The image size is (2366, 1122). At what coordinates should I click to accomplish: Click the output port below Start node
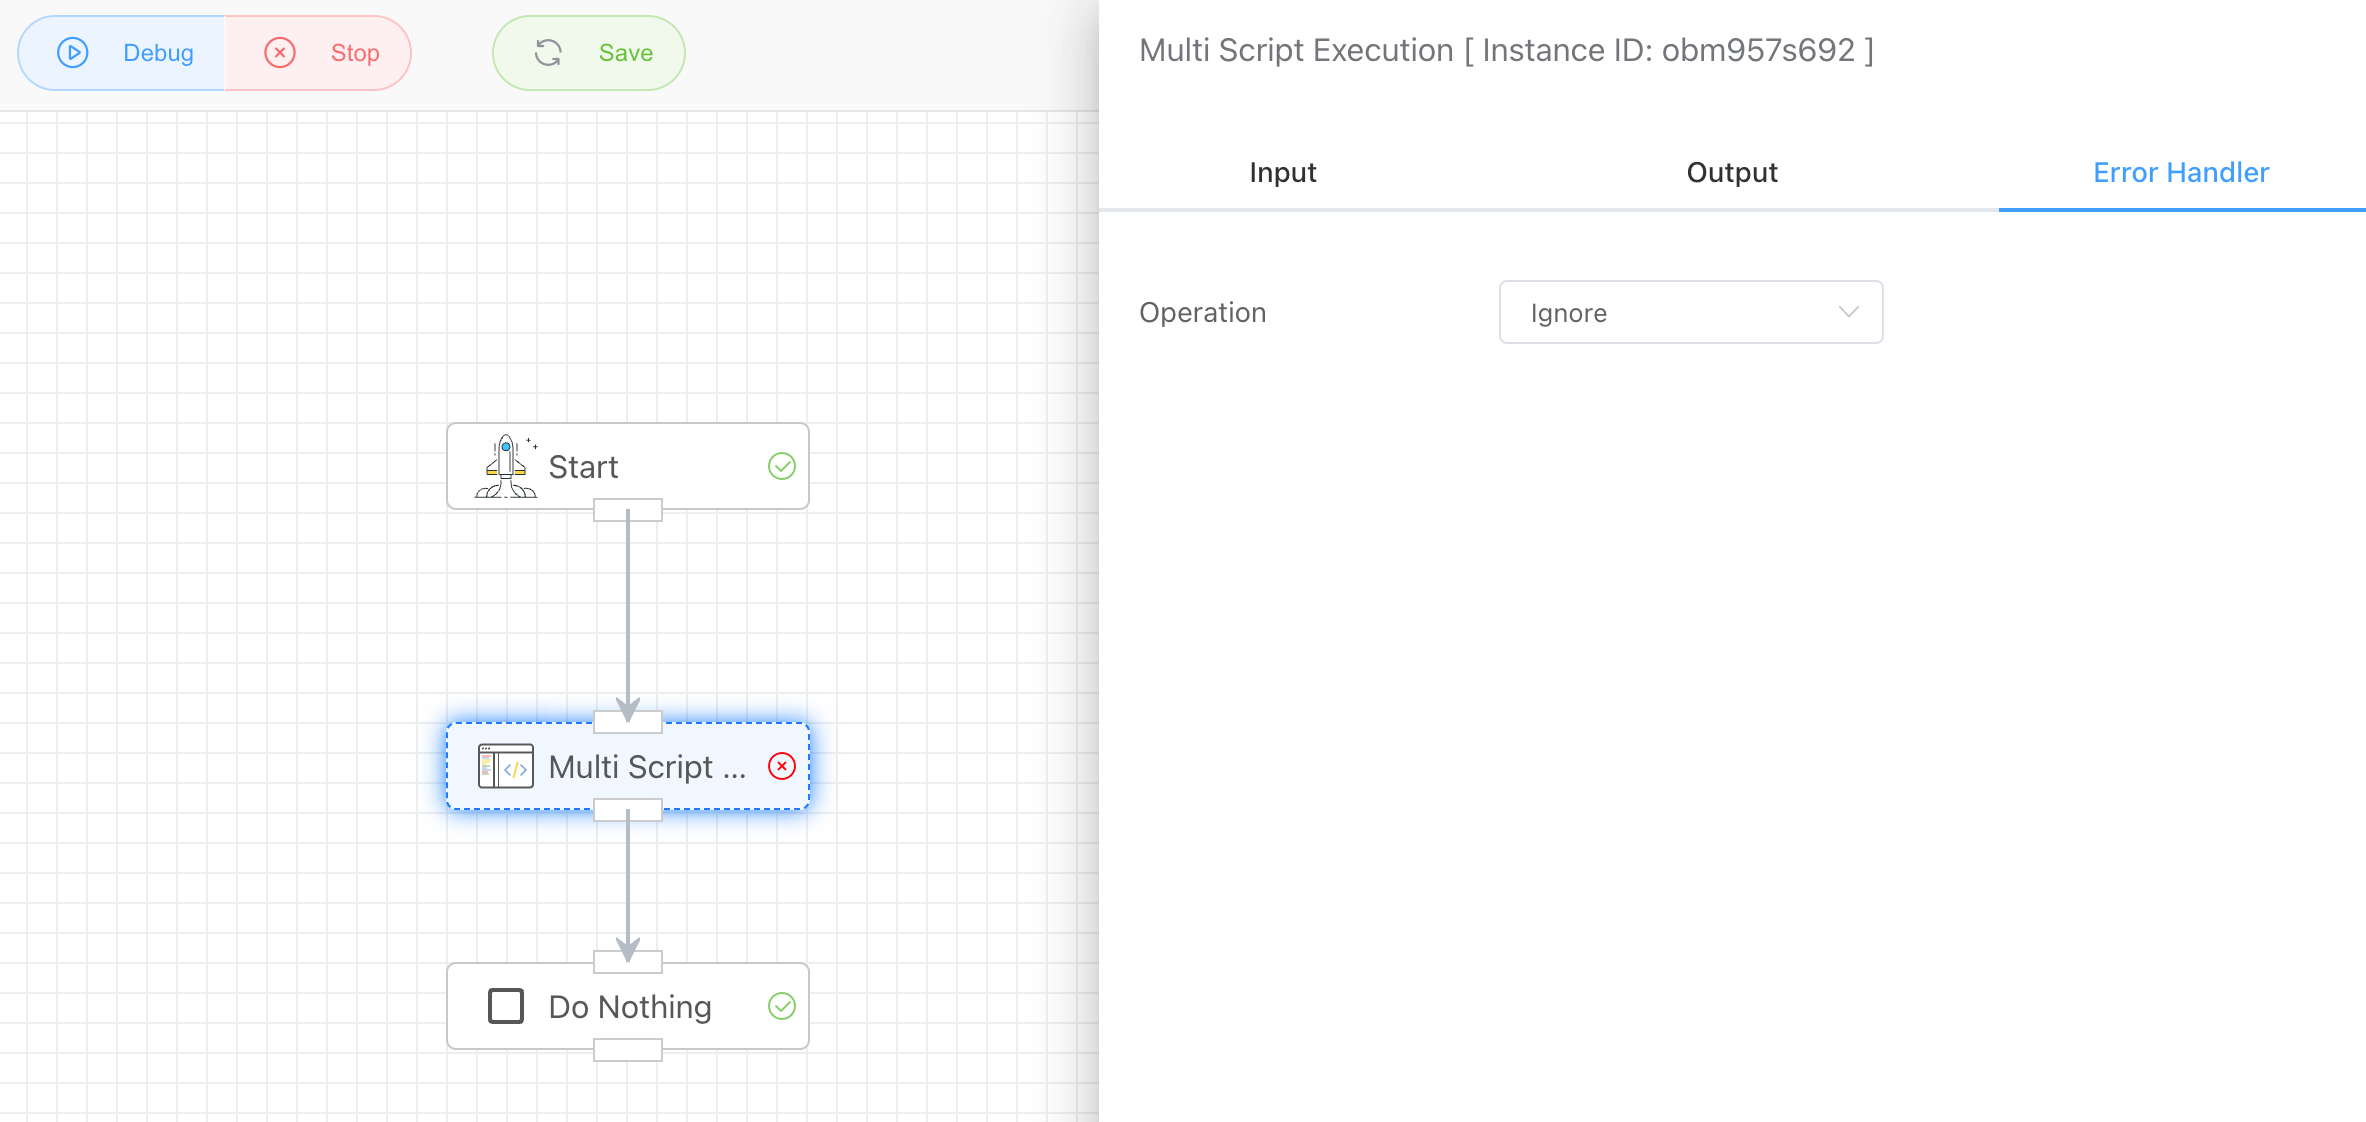click(x=627, y=511)
